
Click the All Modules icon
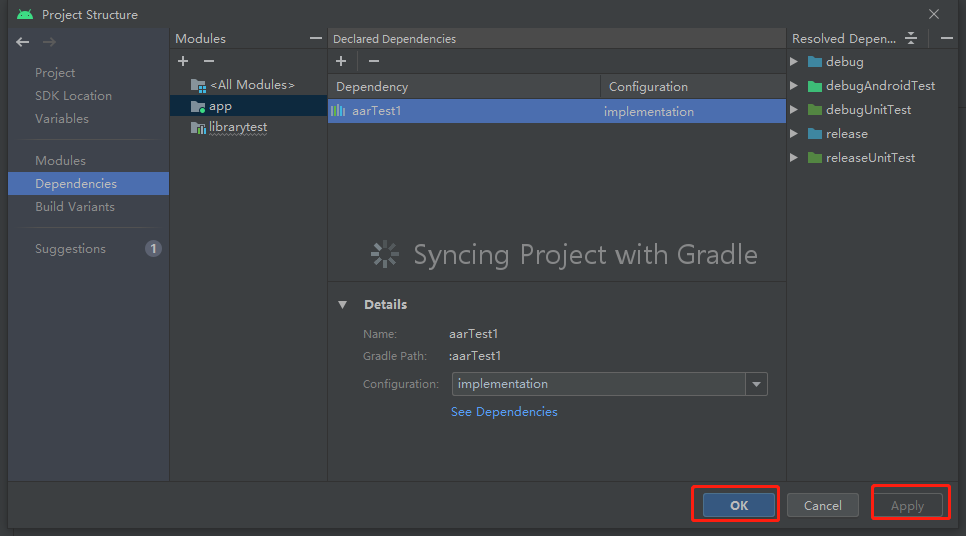(198, 86)
